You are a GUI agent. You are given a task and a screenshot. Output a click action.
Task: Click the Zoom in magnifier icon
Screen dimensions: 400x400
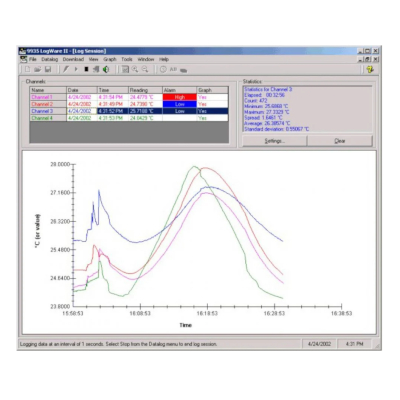point(135,69)
